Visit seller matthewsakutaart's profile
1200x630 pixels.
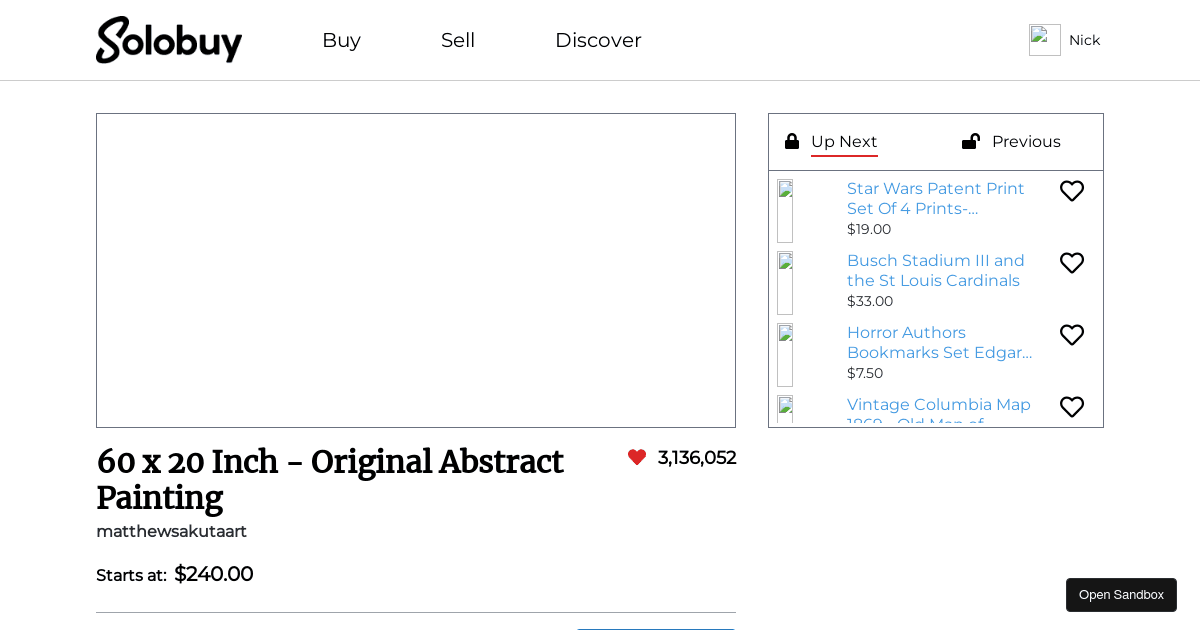click(171, 531)
